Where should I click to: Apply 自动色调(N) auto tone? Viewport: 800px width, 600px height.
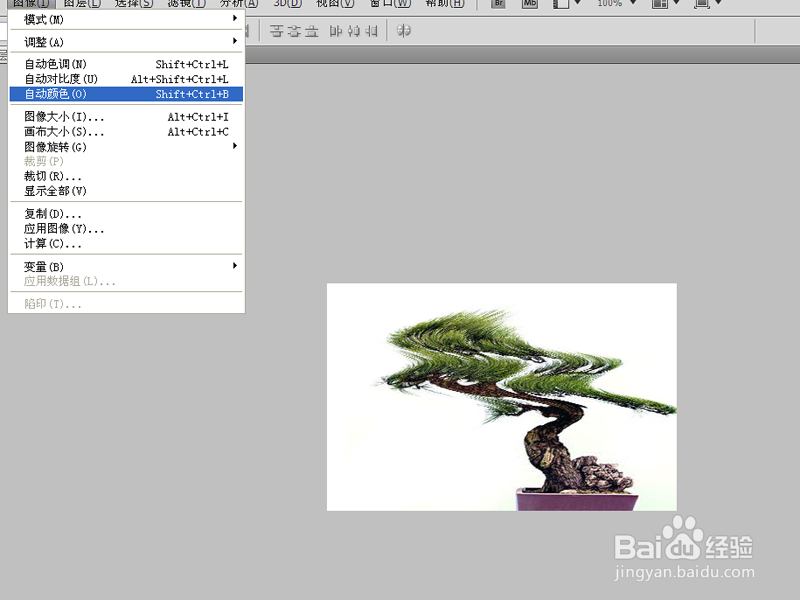126,64
